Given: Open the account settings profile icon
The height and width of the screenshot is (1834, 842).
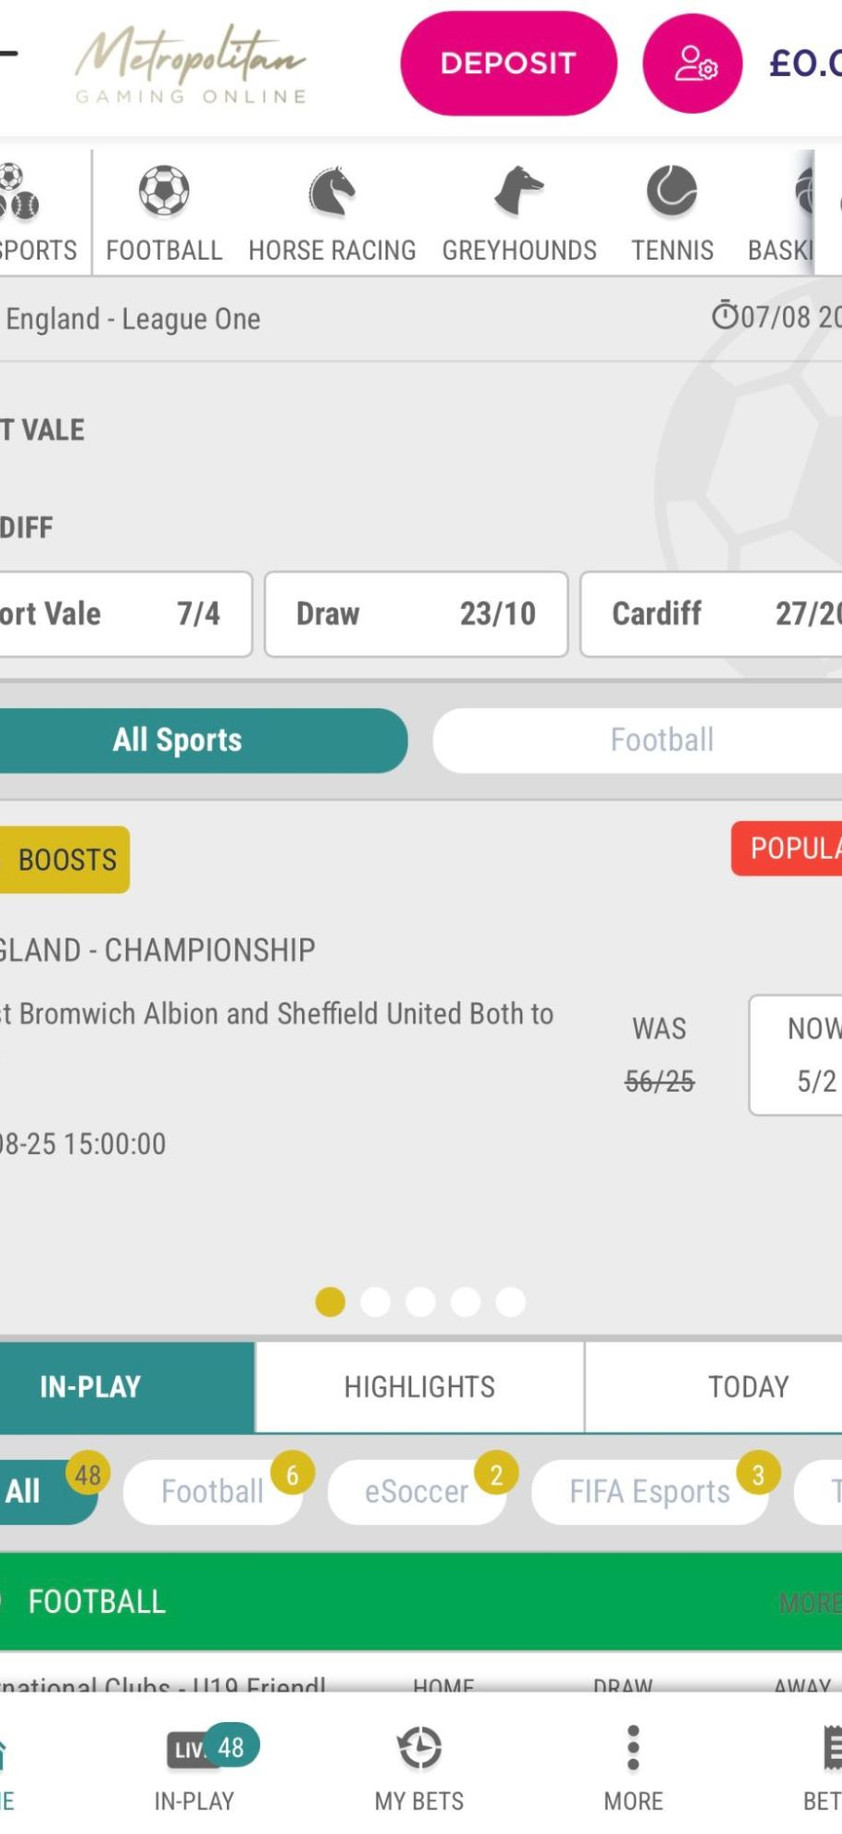Looking at the screenshot, I should pyautogui.click(x=692, y=63).
